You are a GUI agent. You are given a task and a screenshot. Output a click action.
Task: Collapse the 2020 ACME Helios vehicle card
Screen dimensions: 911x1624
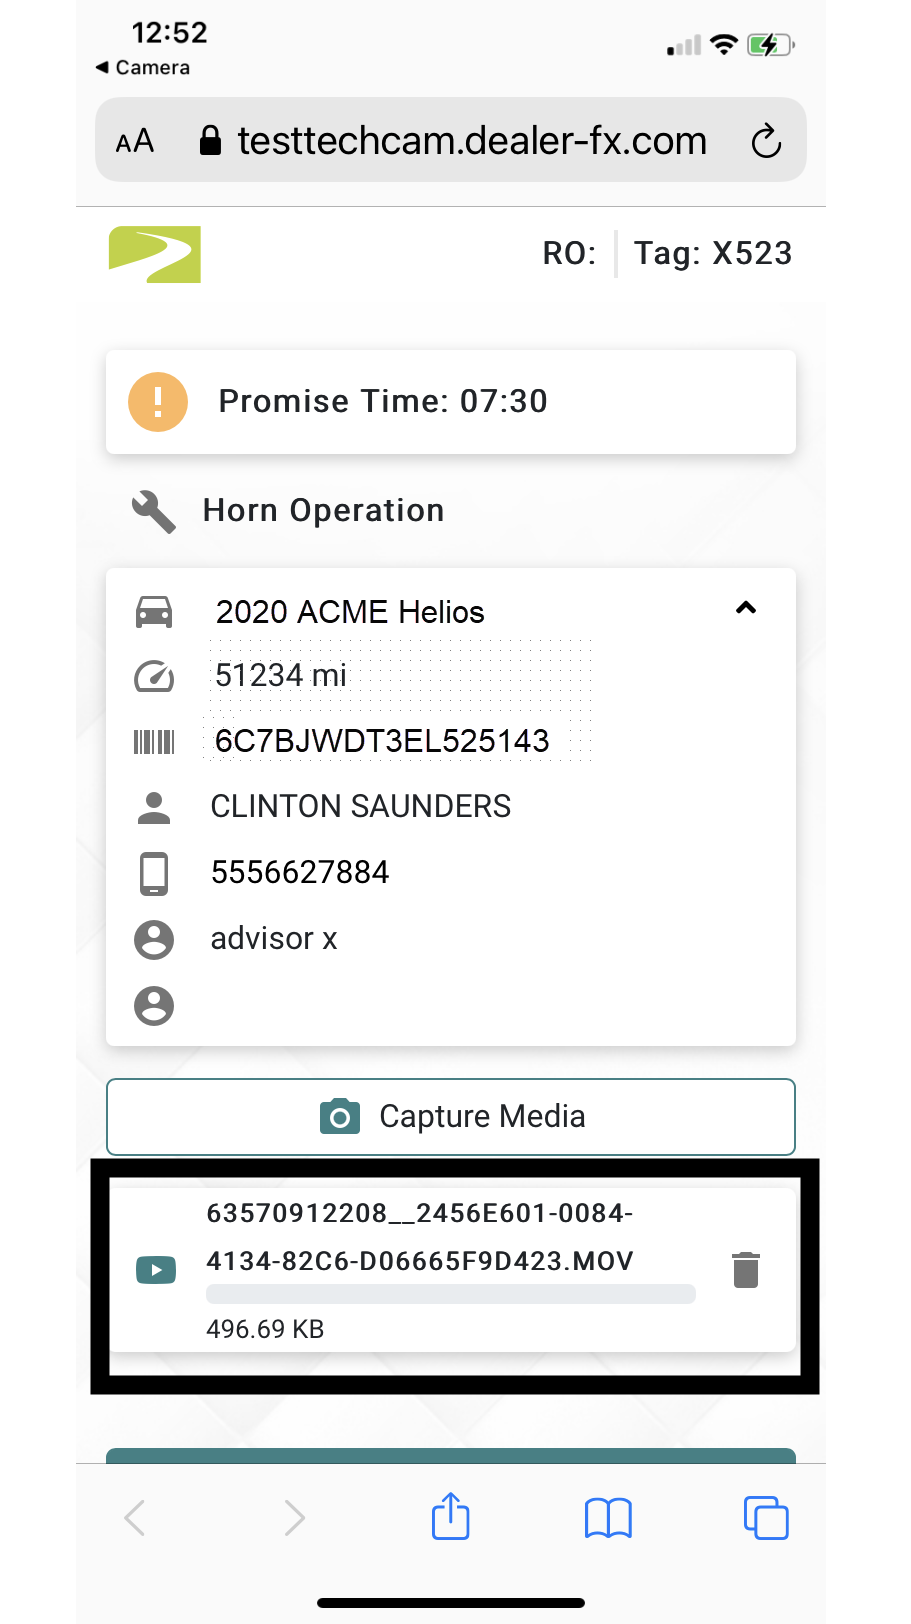click(x=746, y=608)
